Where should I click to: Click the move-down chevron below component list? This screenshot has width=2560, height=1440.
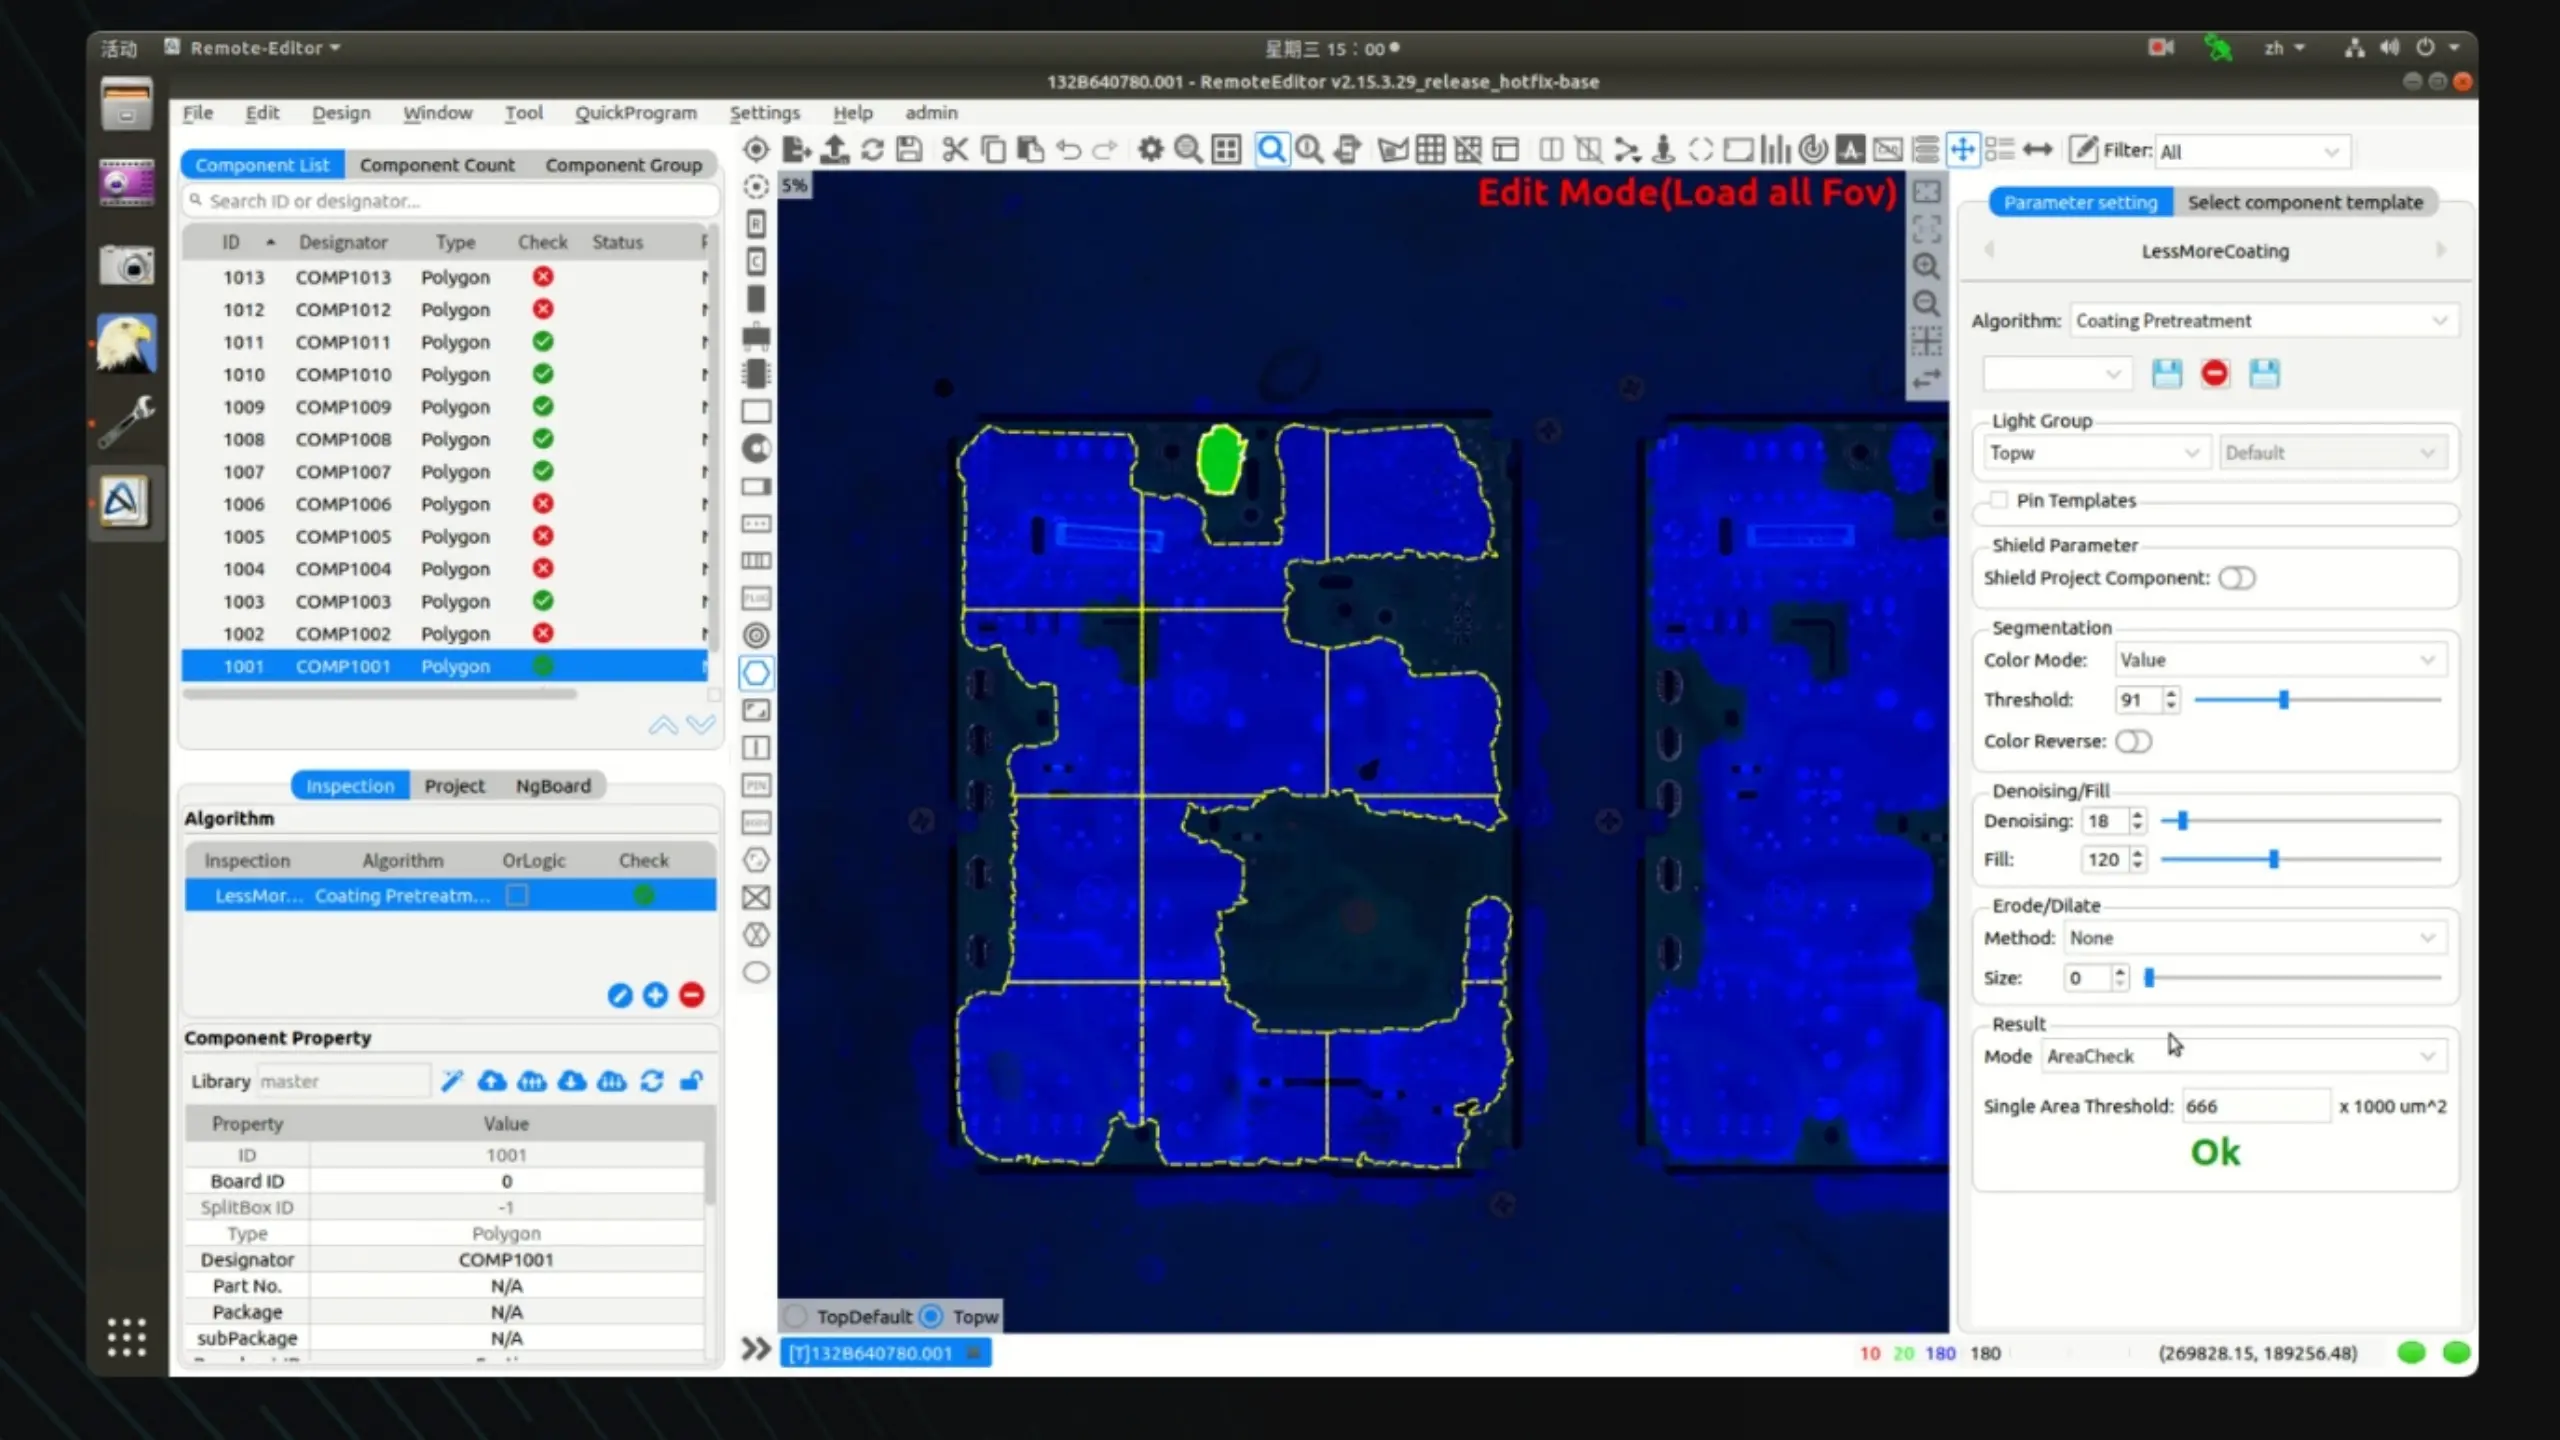(701, 724)
